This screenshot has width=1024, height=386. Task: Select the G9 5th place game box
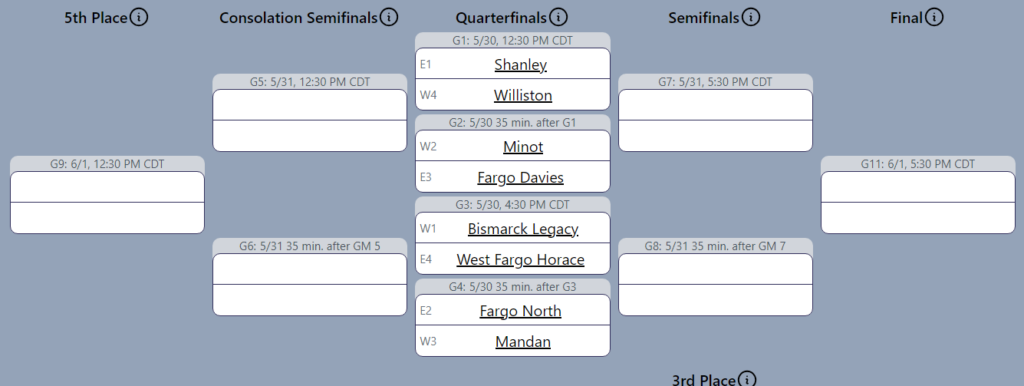click(107, 202)
